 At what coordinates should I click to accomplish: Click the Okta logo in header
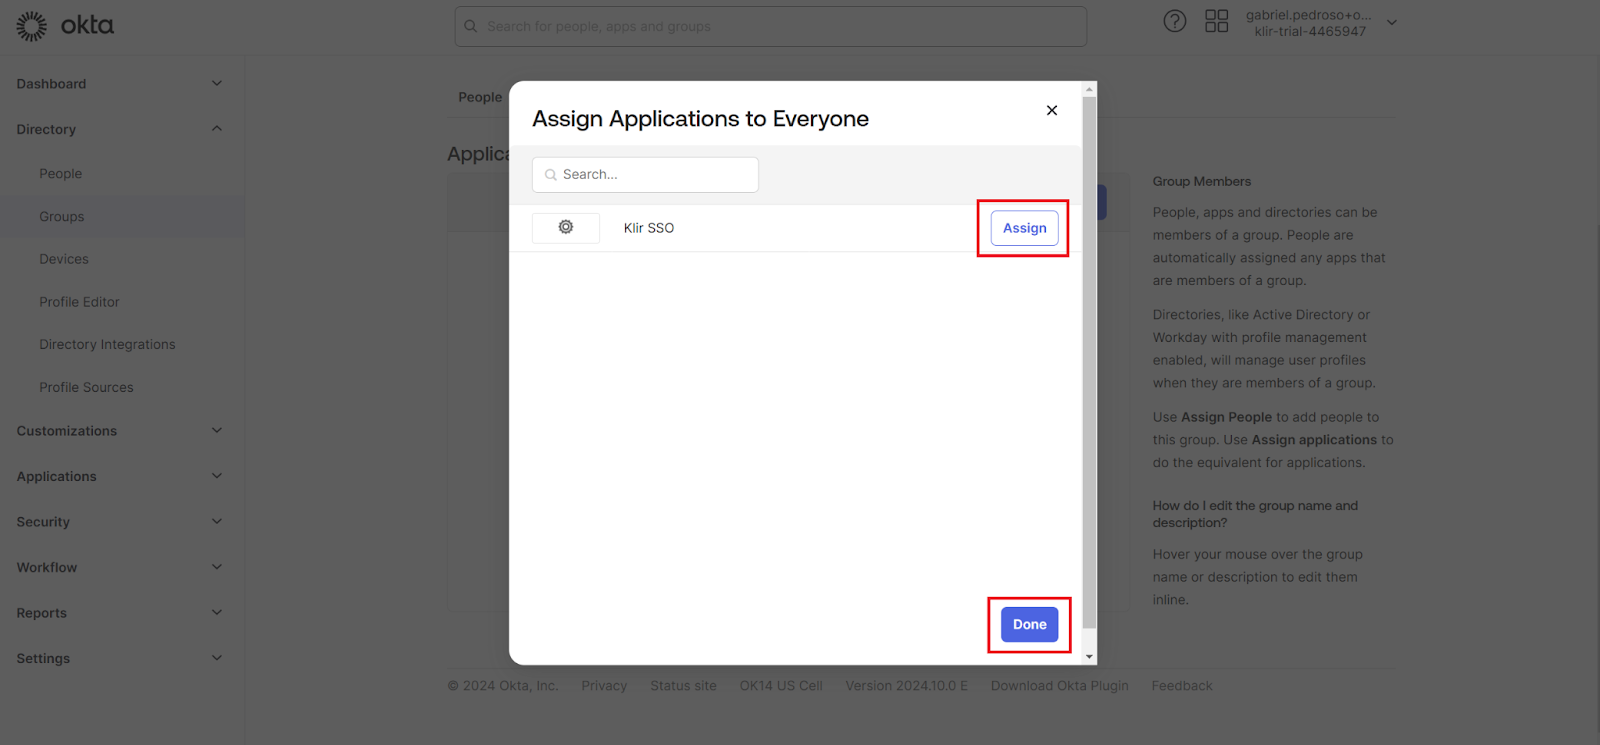pyautogui.click(x=65, y=26)
